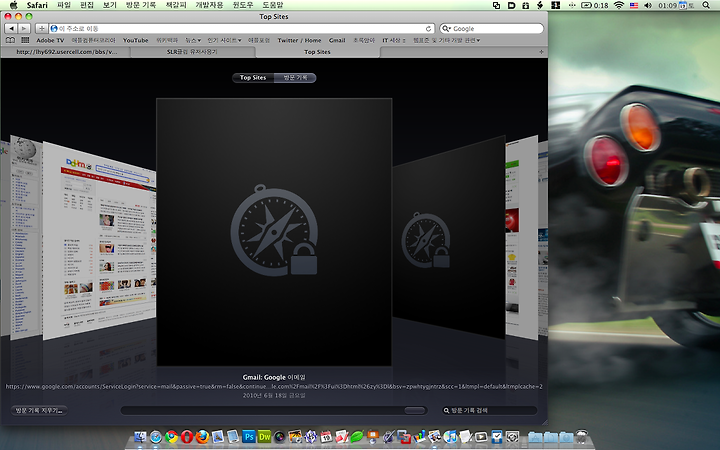Open the Twitter / Home bookmark
The width and height of the screenshot is (720, 450).
point(299,40)
